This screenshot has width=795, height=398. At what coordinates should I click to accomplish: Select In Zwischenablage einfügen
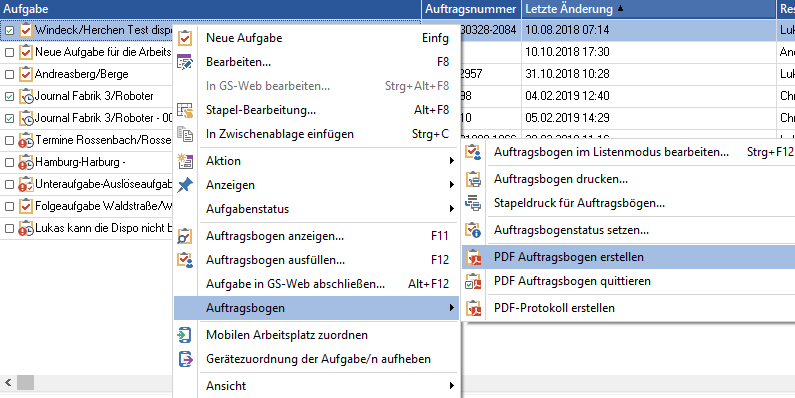click(x=316, y=134)
